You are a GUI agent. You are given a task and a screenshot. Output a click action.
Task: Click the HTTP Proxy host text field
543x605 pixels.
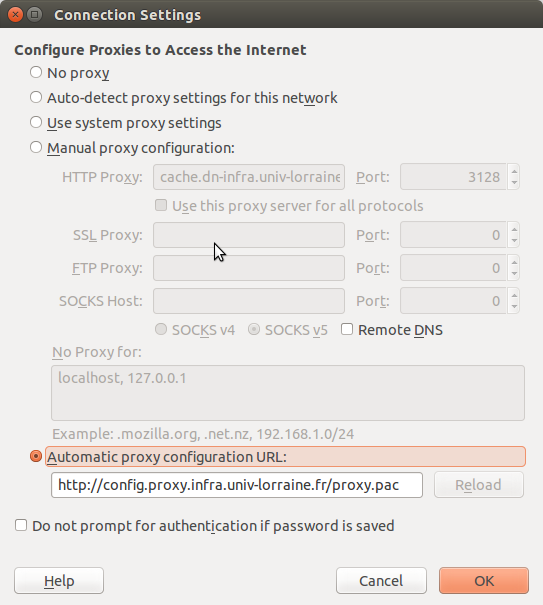[x=249, y=177]
